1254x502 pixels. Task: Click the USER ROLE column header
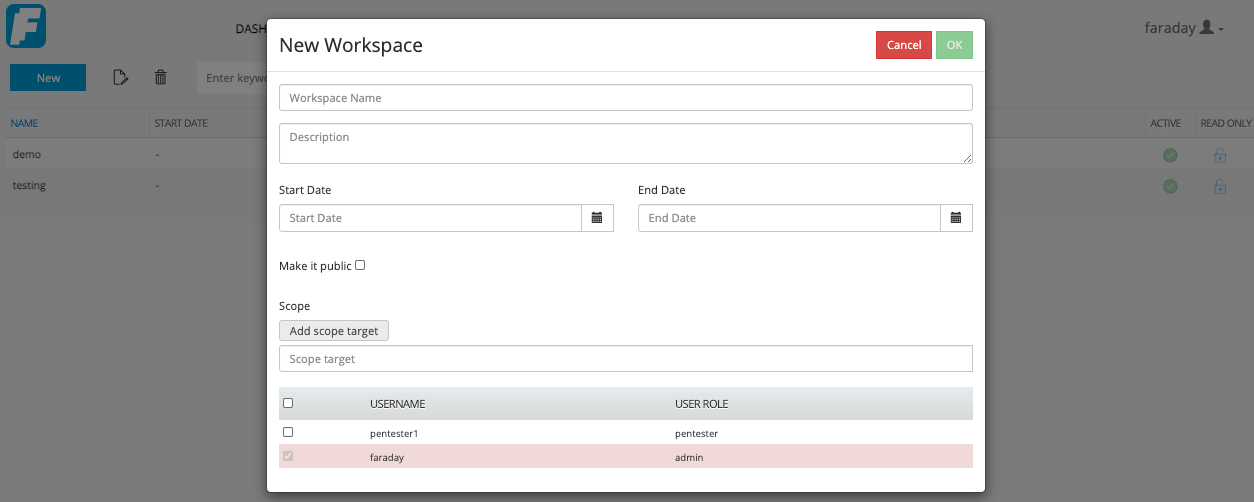(702, 404)
